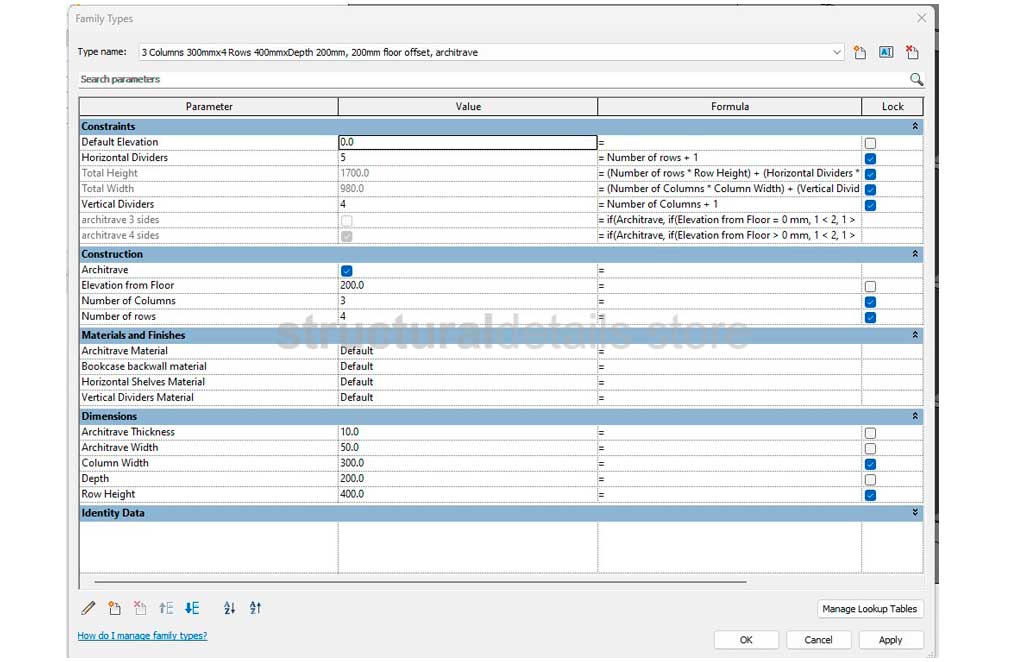Click the Edit Parameter pencil icon
This screenshot has height=662, width=1024.
coord(88,608)
